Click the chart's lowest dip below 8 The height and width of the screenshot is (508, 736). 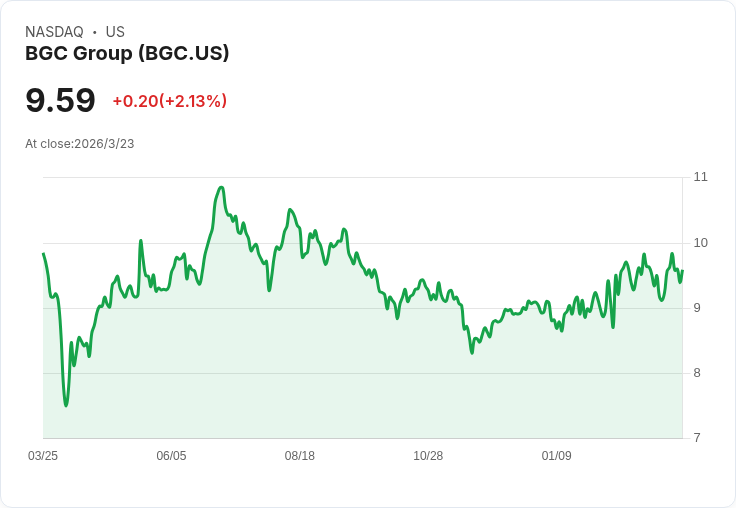click(x=66, y=405)
